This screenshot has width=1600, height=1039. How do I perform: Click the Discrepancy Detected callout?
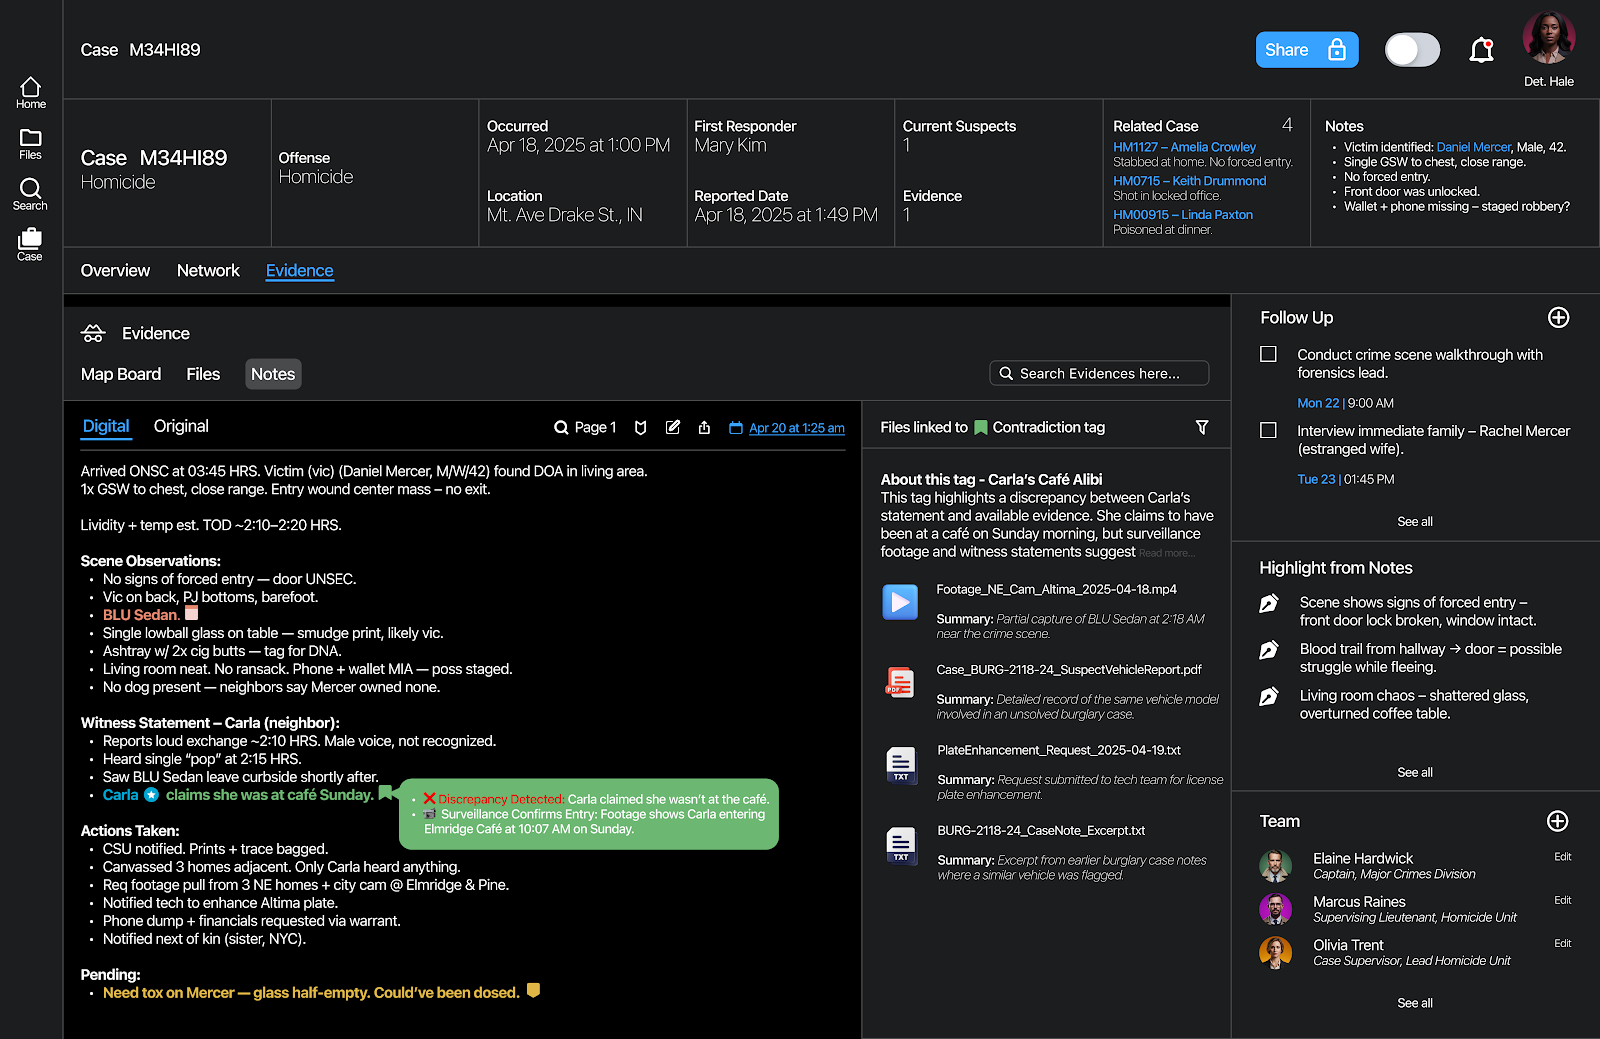tap(588, 814)
